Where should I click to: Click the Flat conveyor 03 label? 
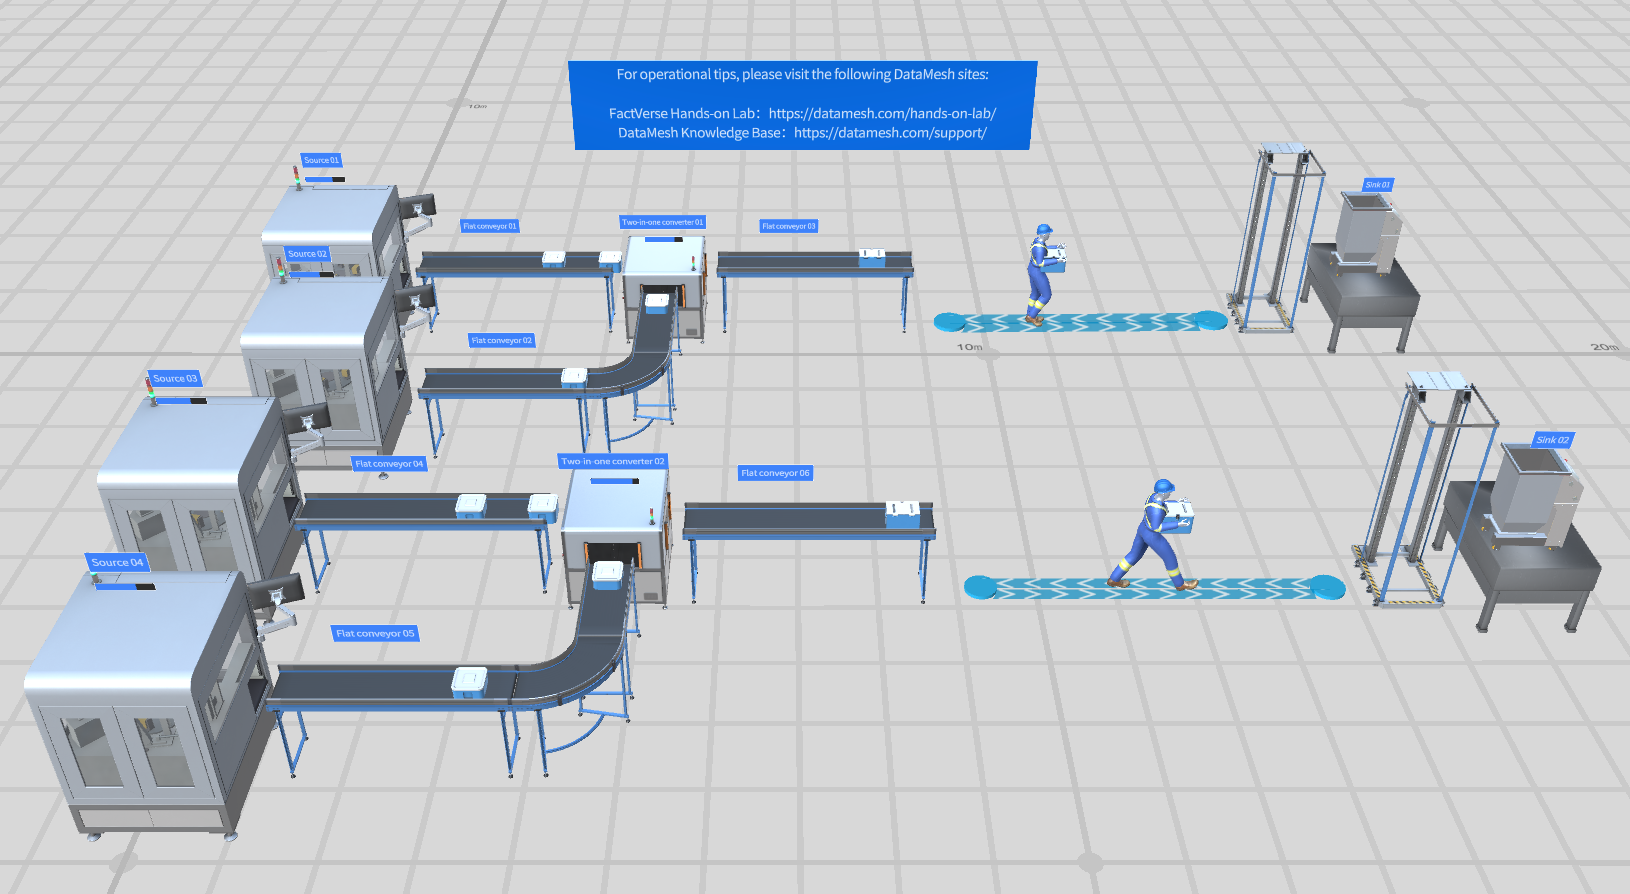click(x=789, y=226)
